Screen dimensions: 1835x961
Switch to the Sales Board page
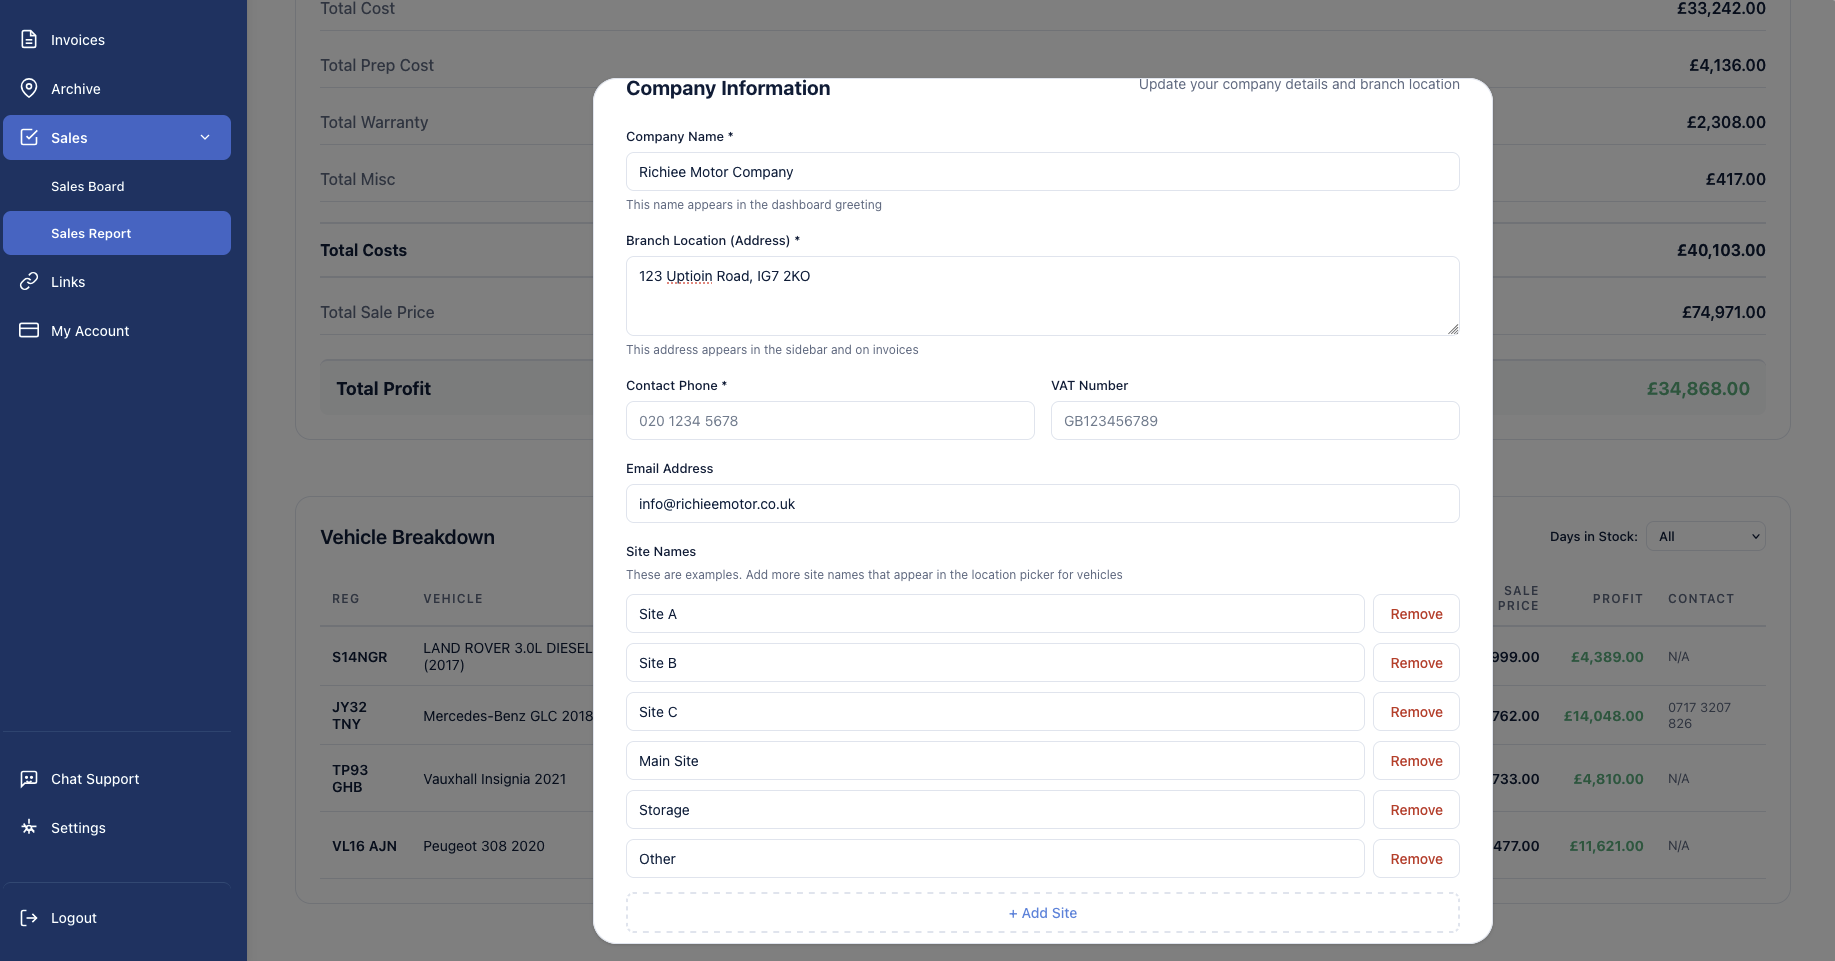88,186
